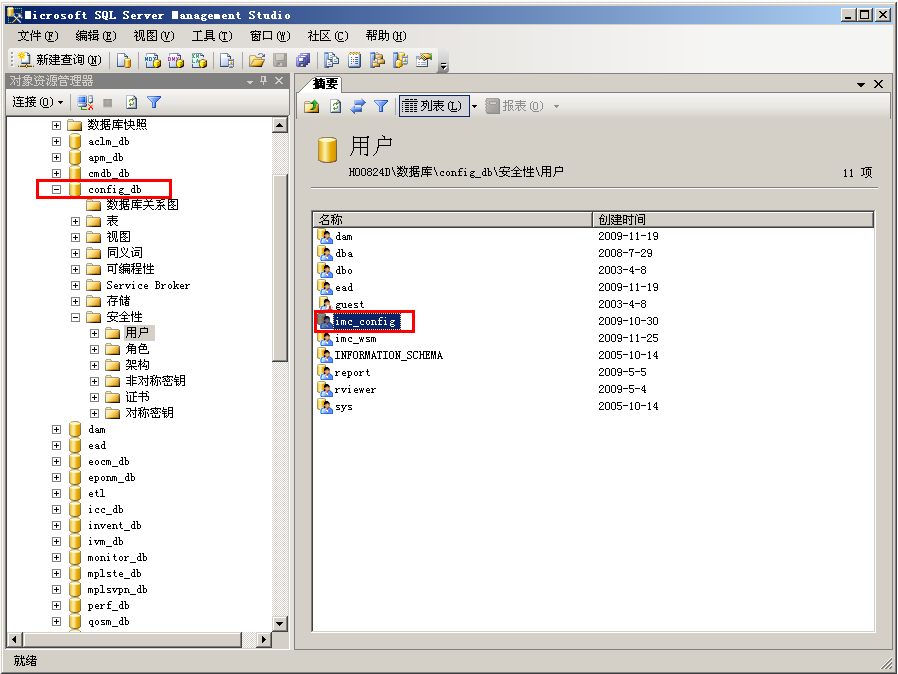Viewport: 898px width, 674px height.
Task: Click the Filter funnel icon in Object Explorer
Action: 154,103
